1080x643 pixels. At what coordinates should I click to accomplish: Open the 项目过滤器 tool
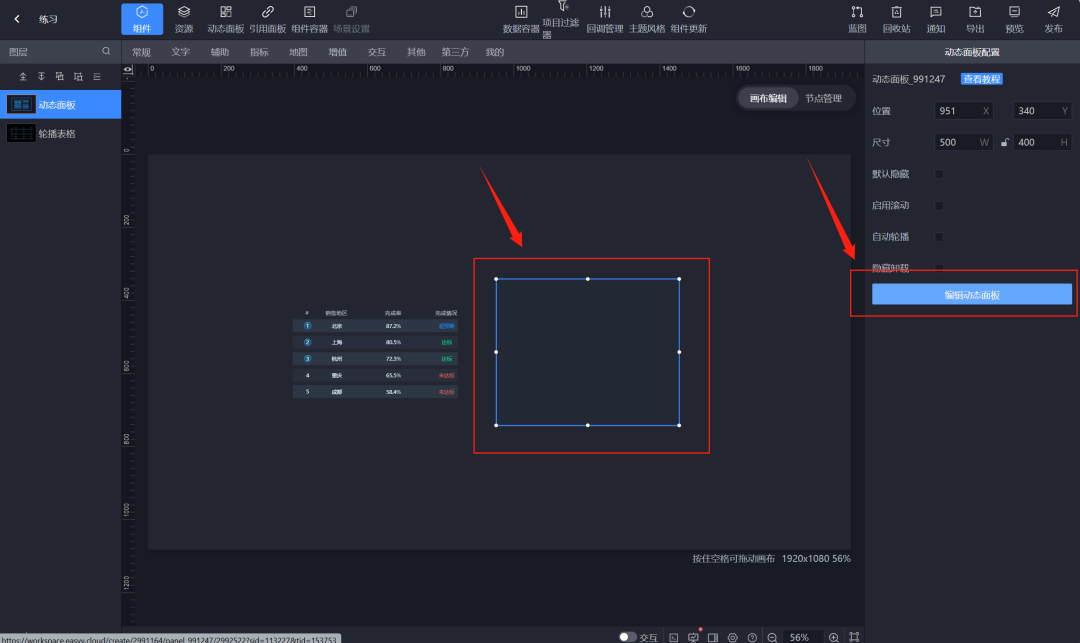(561, 19)
